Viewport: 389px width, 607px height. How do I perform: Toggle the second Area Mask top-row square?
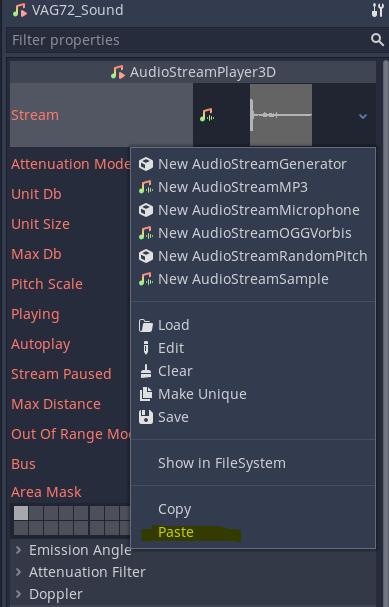click(36, 513)
